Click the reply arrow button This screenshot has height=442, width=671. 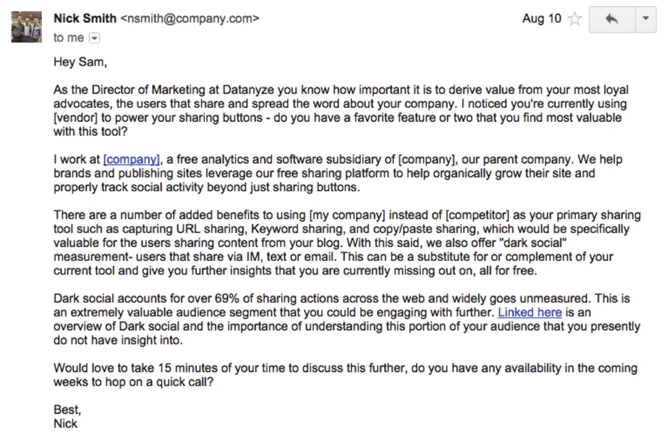coord(612,19)
